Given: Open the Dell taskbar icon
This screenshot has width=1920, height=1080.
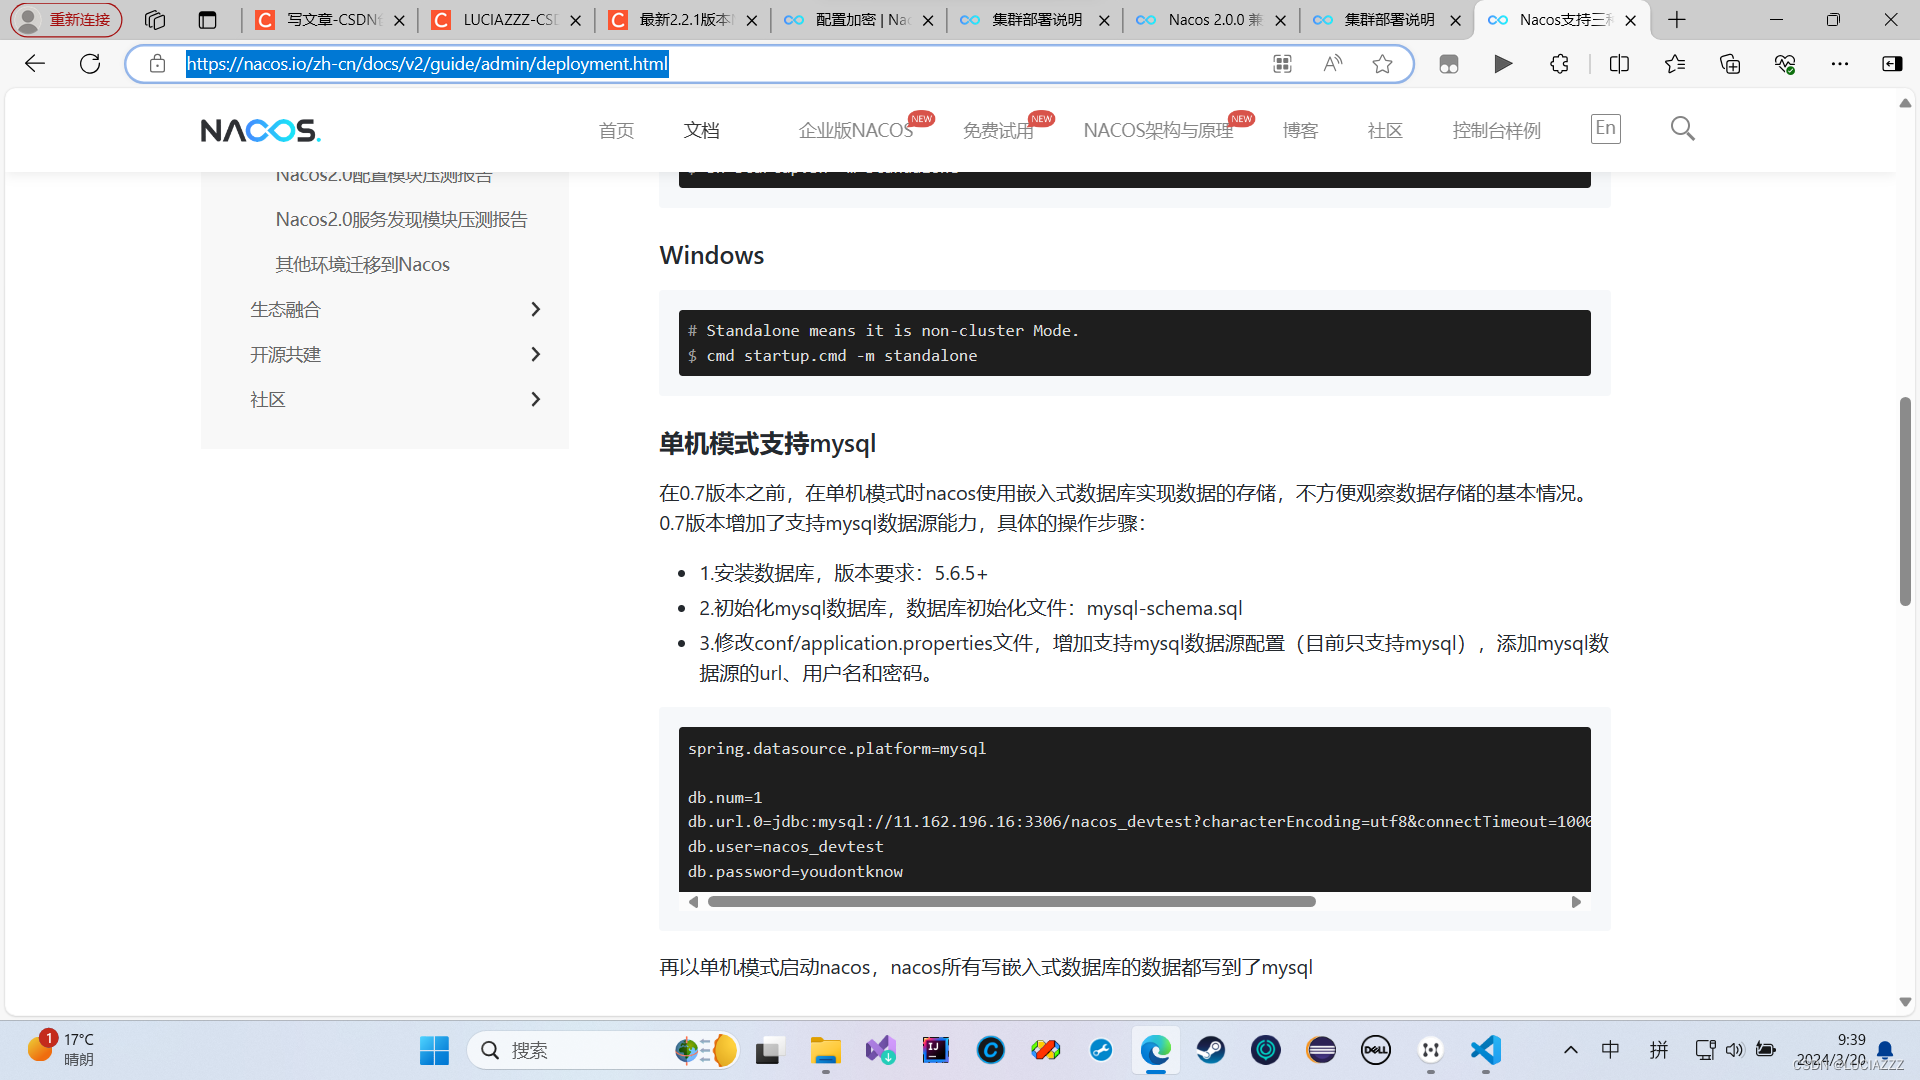Looking at the screenshot, I should coord(1376,1050).
